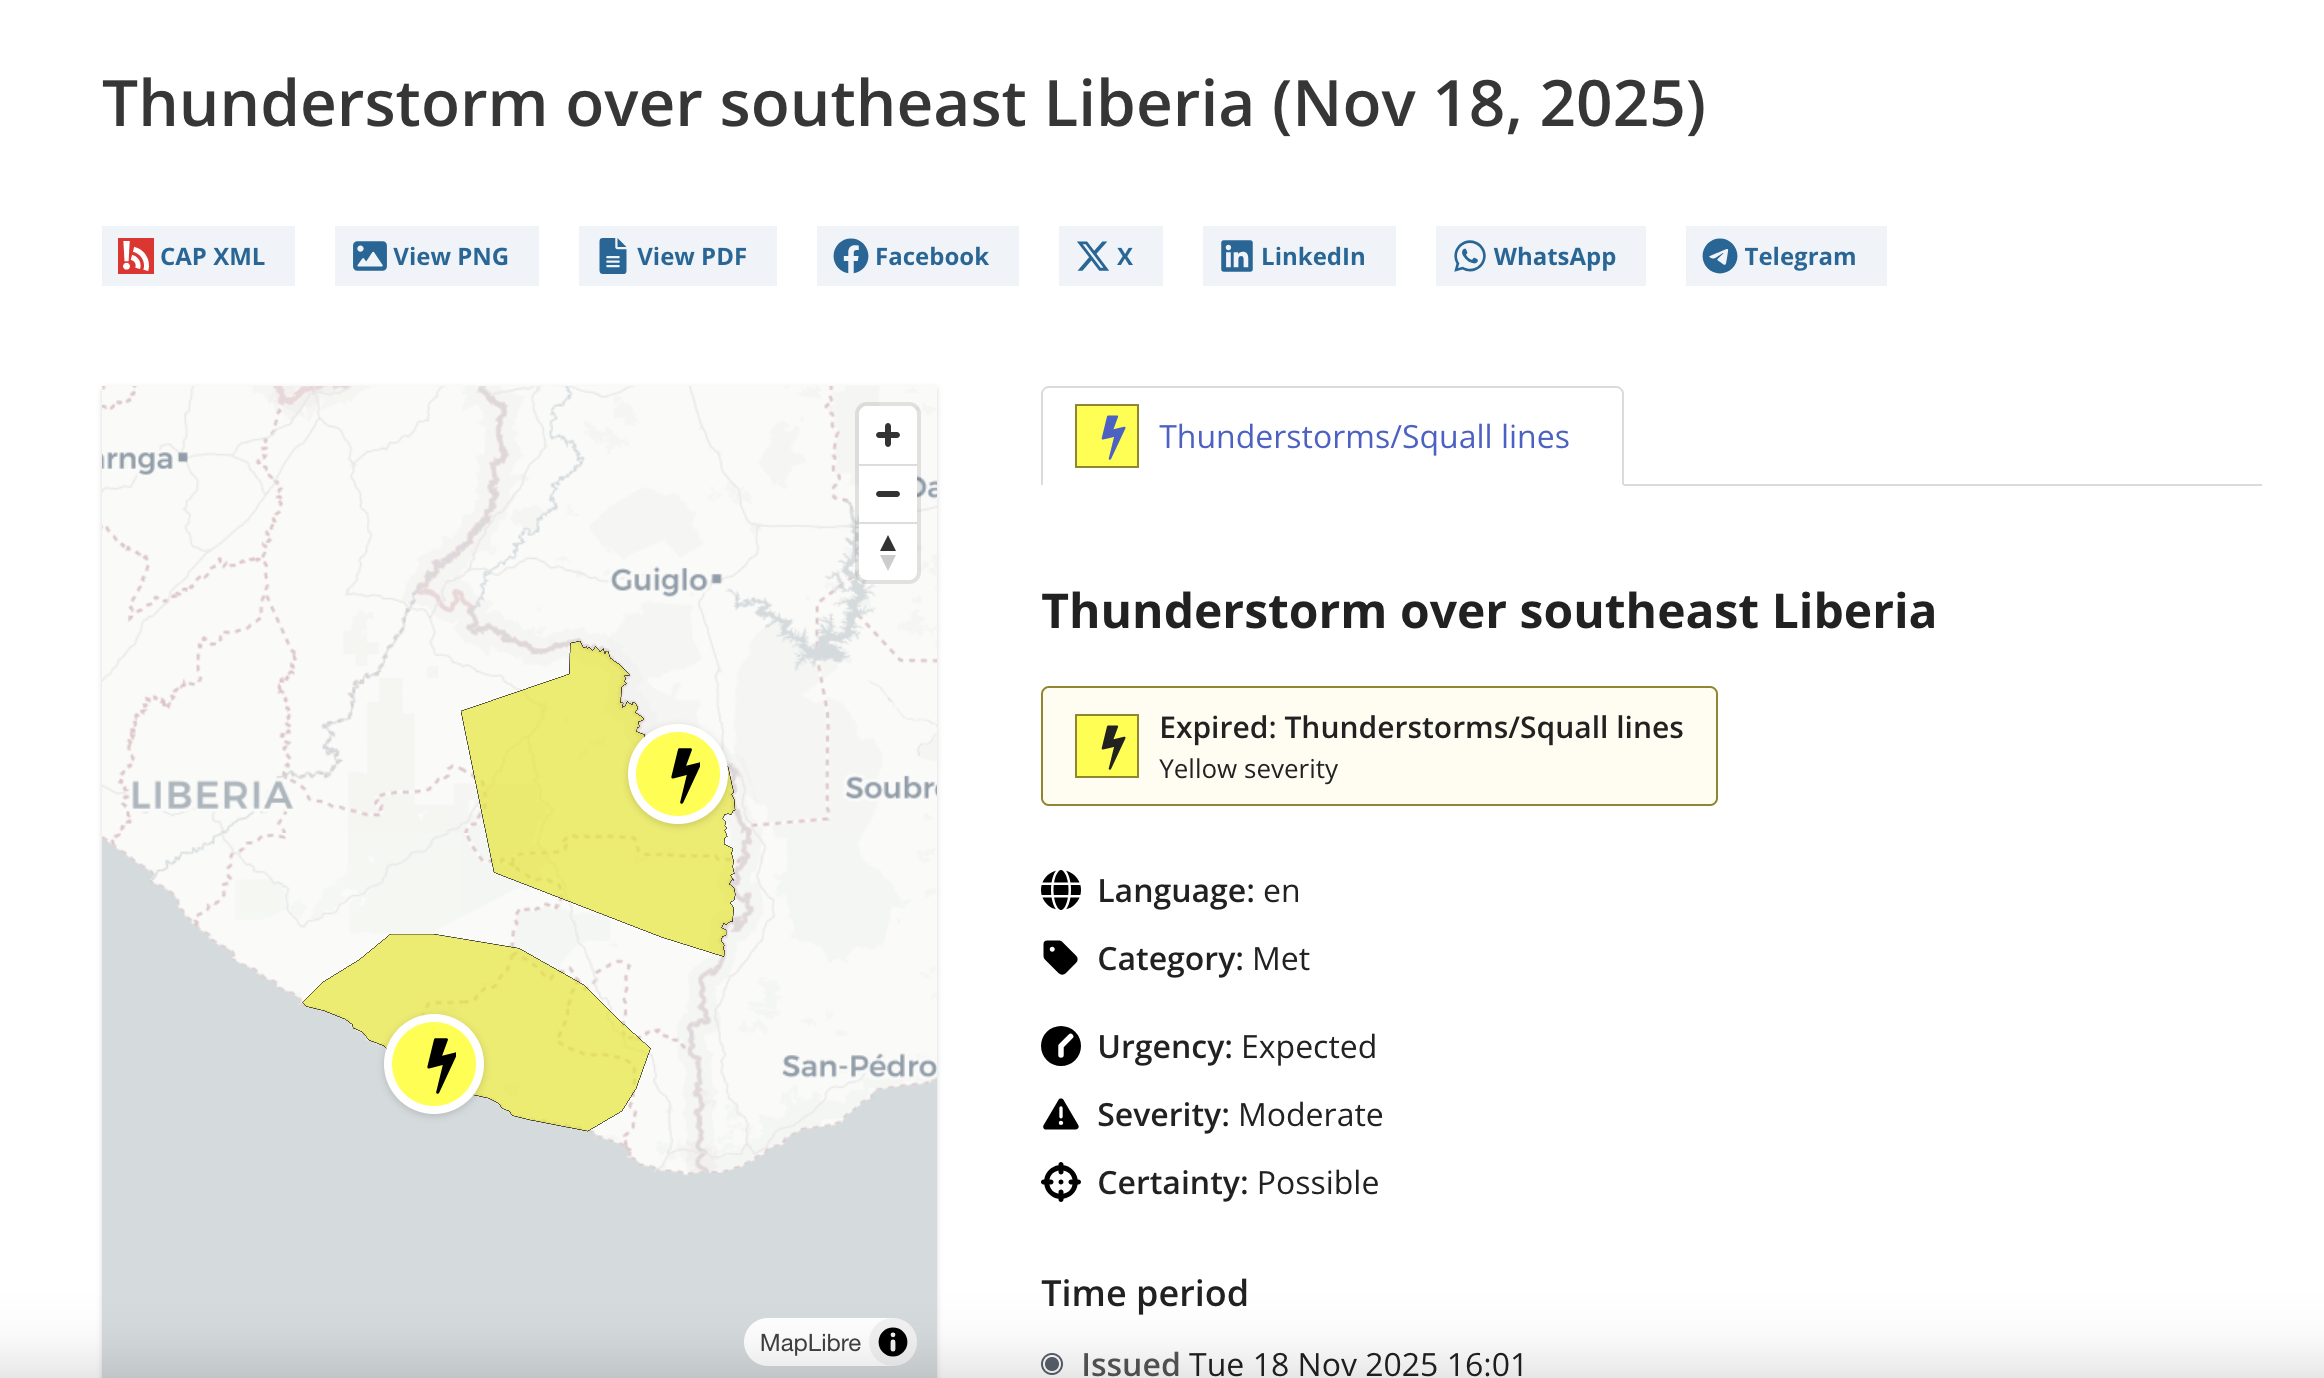
Task: Click the MapLibre attribution text
Action: pos(810,1342)
